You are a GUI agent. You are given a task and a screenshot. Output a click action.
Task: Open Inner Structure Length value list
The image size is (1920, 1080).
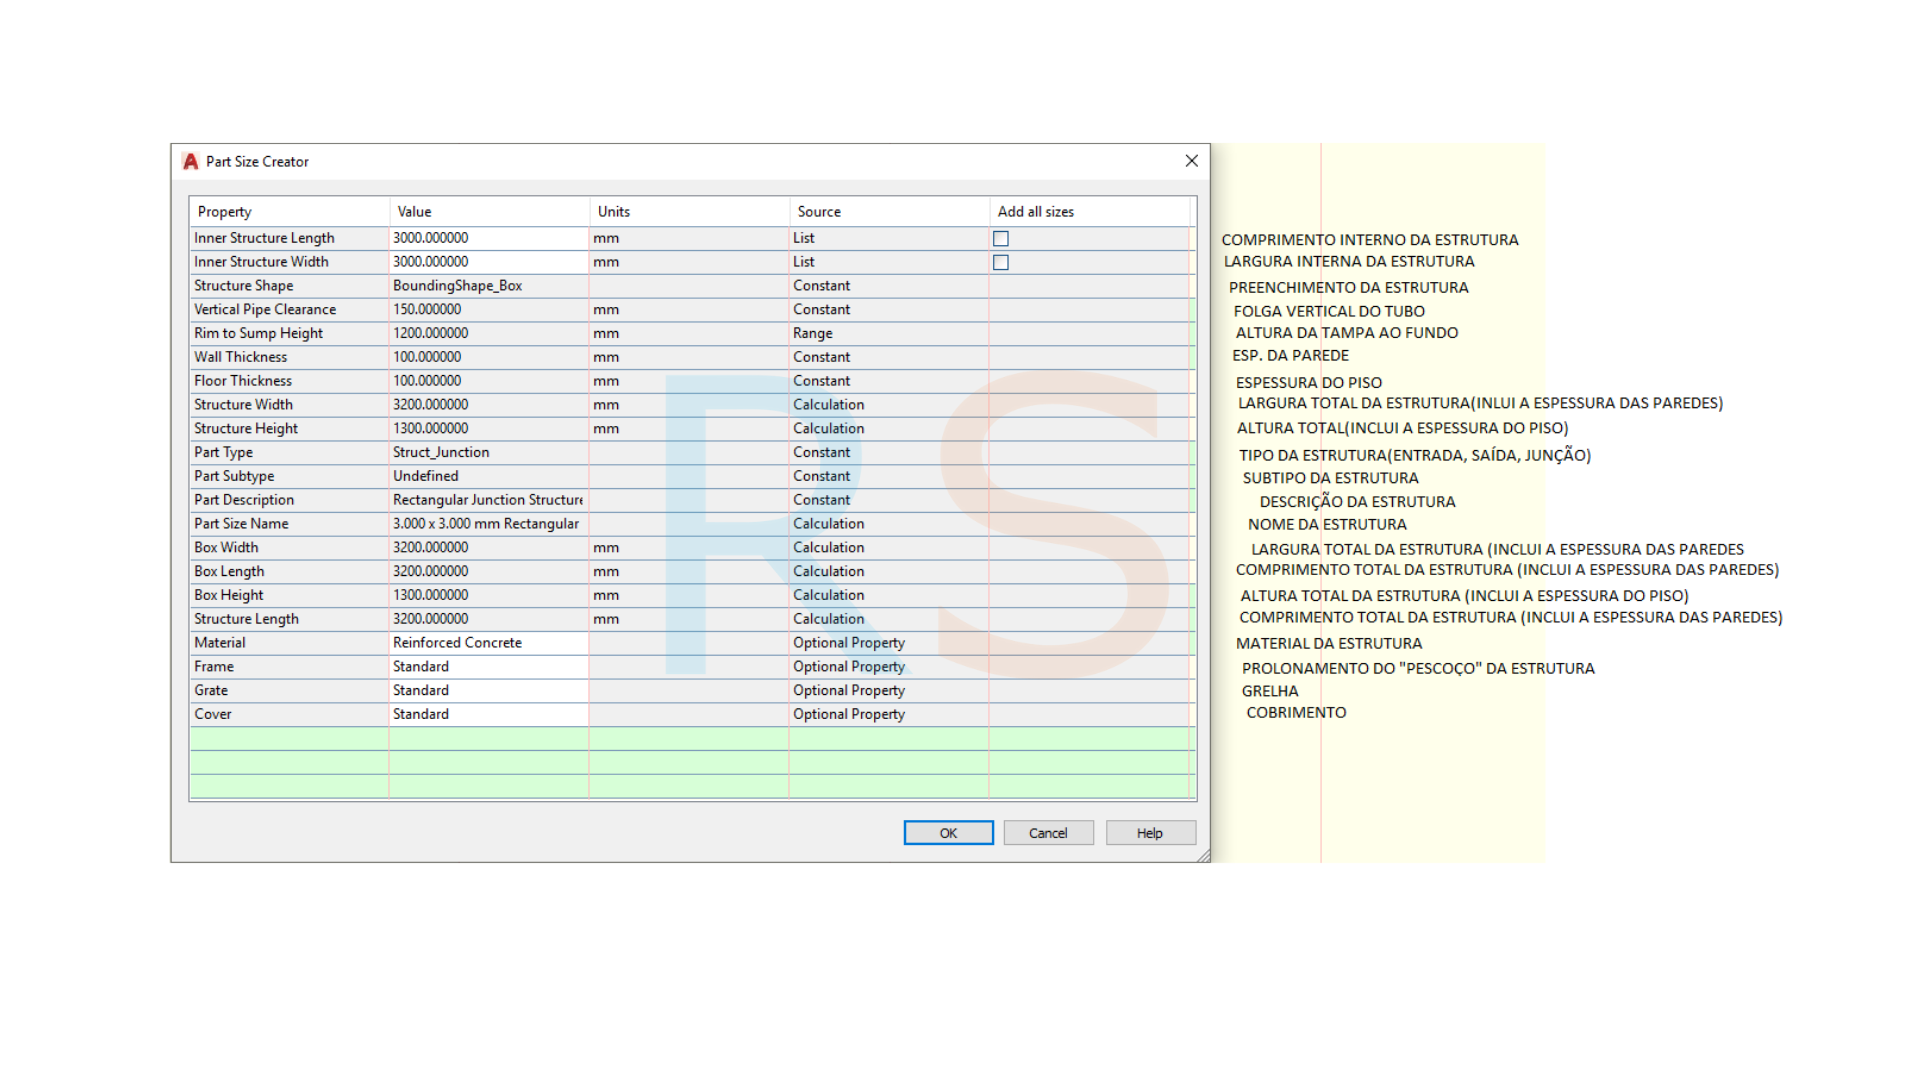point(488,238)
